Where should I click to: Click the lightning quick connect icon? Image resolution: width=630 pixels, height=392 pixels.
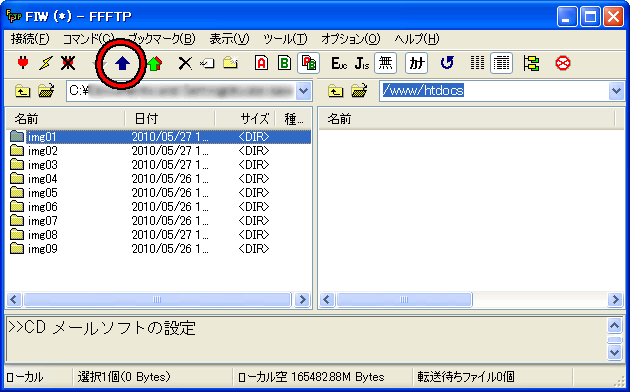tap(45, 63)
